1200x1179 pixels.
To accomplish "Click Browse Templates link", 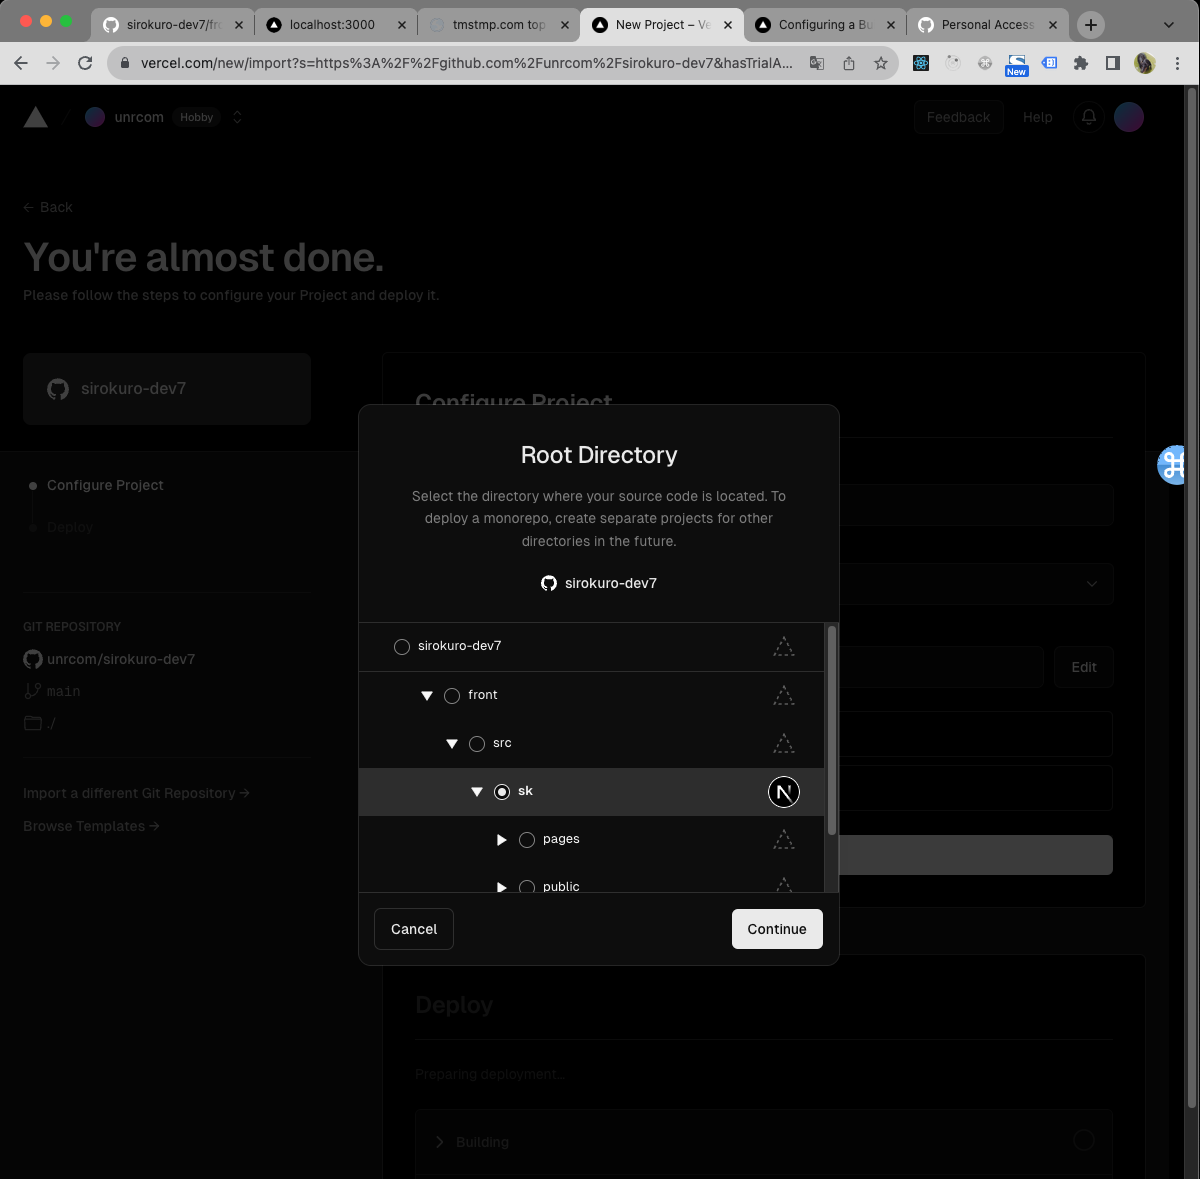I will point(91,826).
